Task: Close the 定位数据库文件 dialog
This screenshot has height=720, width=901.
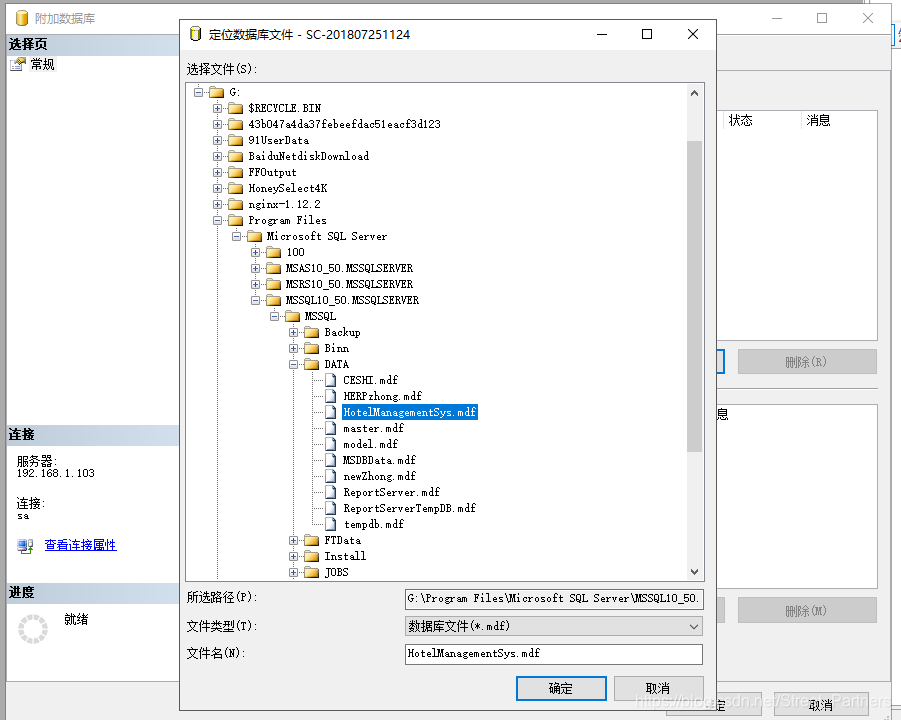Action: point(693,34)
